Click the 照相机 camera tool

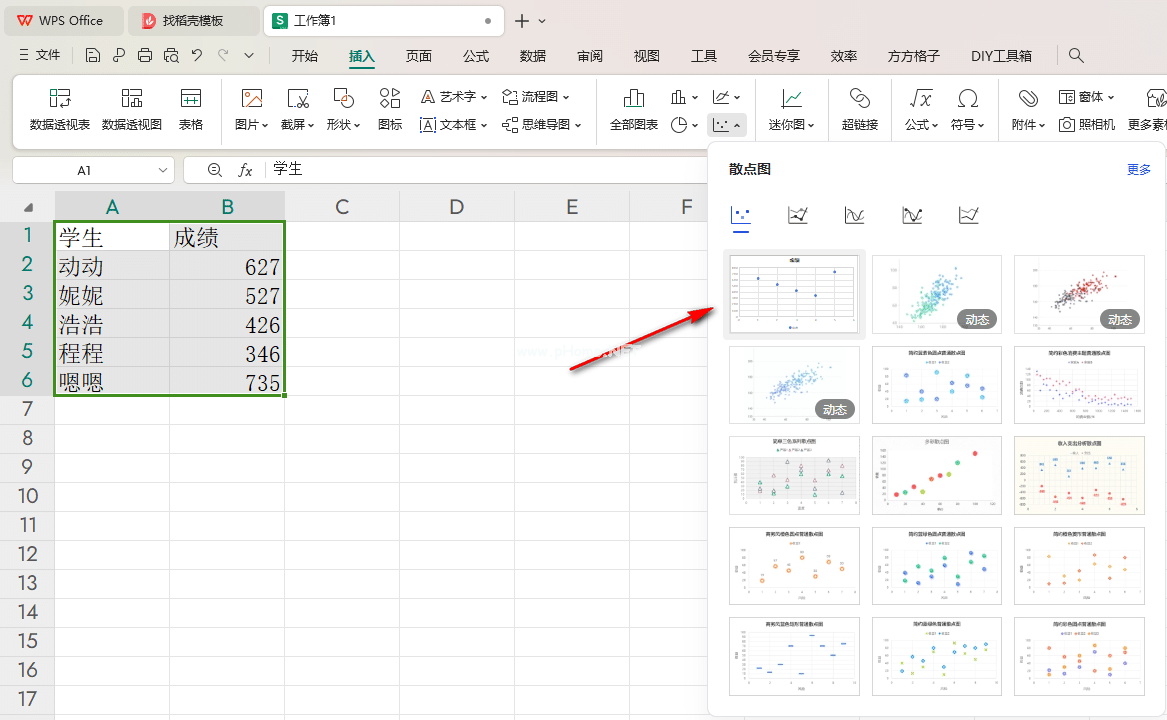coord(1087,125)
